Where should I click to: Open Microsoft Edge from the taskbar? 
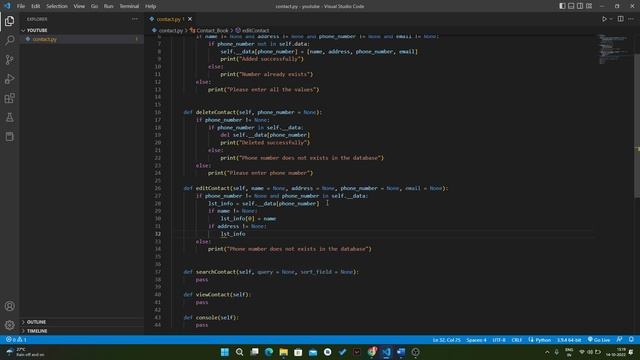pos(269,352)
